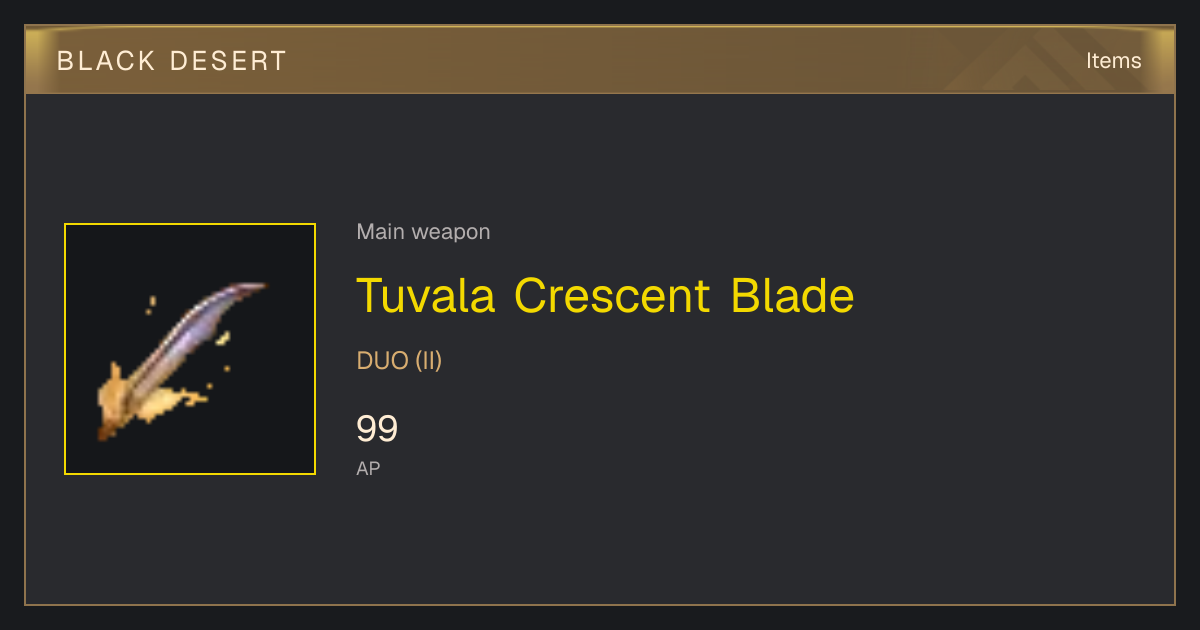Image resolution: width=1200 pixels, height=630 pixels.
Task: Click the (II) roman numeral text
Action: pyautogui.click(x=429, y=361)
